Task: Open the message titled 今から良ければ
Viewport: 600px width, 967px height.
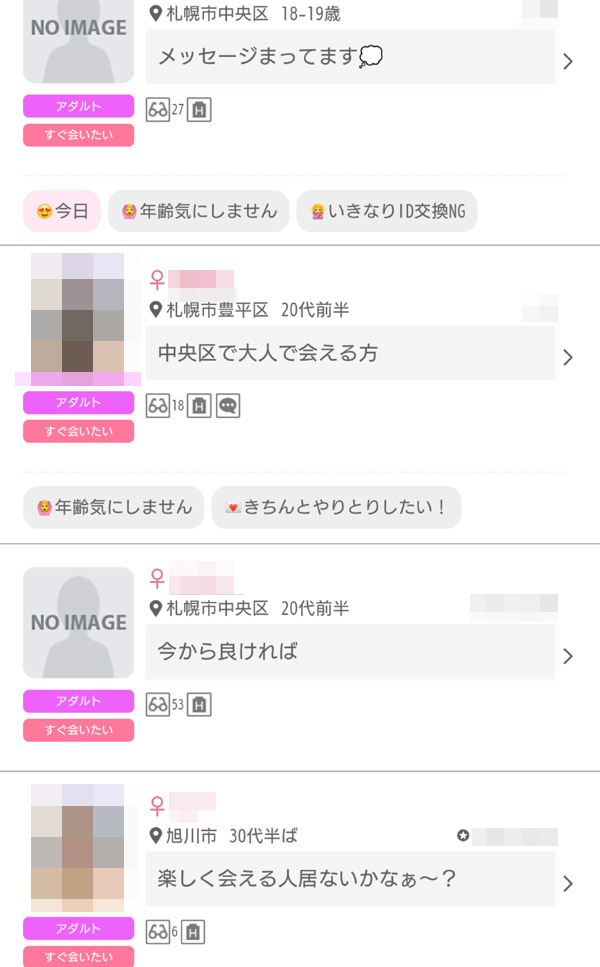Action: tap(350, 652)
